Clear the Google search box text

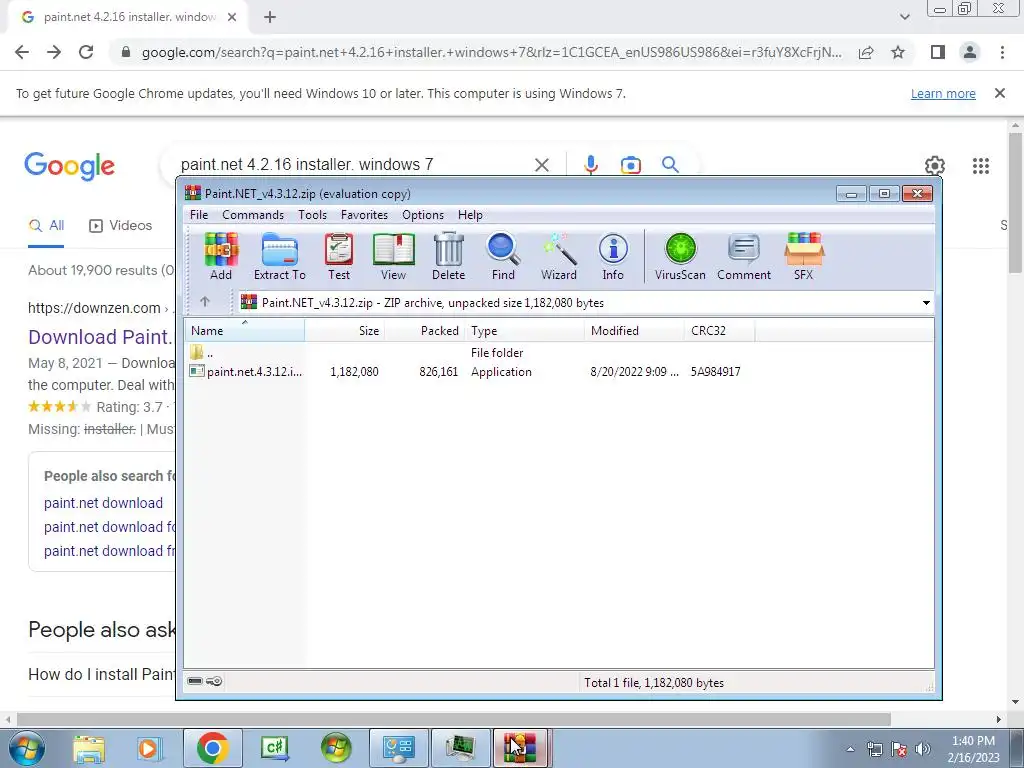click(x=541, y=165)
